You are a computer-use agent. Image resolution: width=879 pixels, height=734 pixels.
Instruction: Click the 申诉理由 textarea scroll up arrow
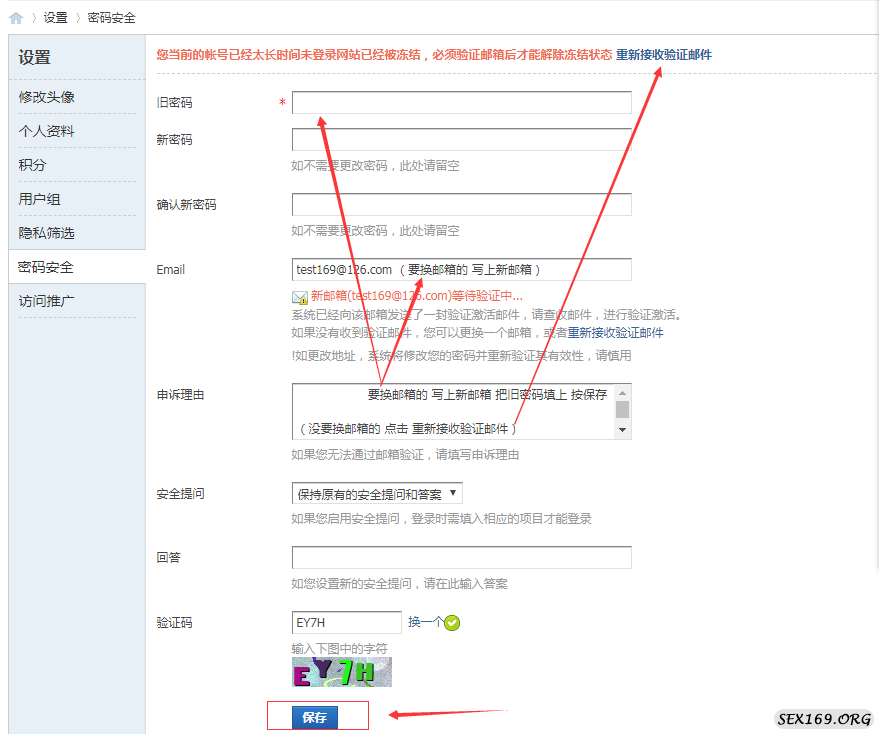click(623, 393)
